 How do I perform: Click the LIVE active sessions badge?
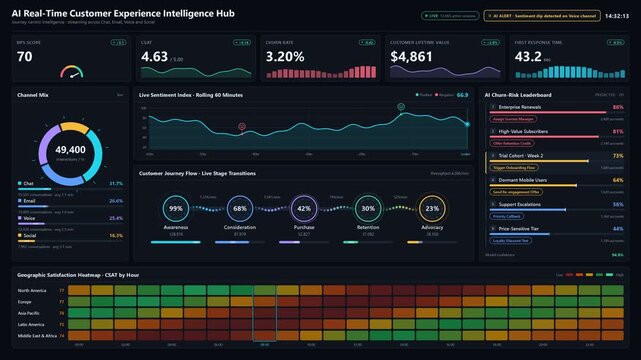450,16
